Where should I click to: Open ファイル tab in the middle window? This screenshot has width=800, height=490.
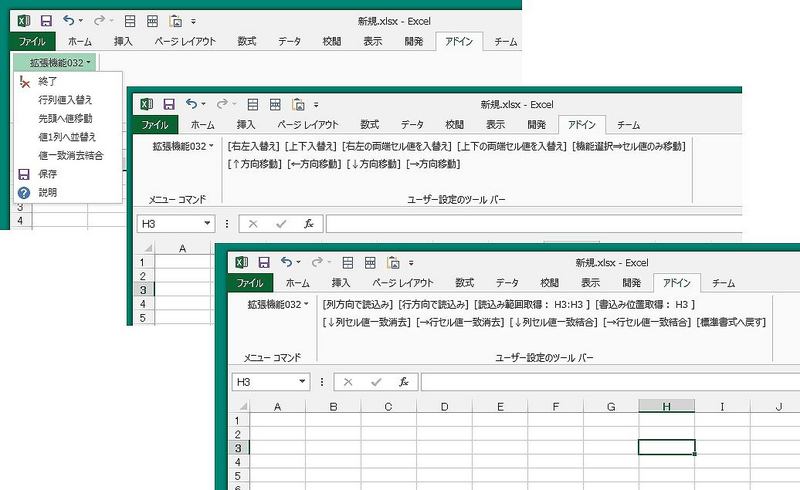(154, 125)
